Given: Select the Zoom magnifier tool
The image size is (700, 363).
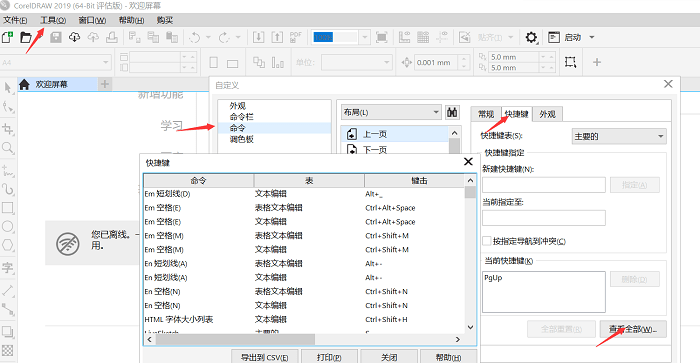Looking at the screenshot, I should pos(8,148).
